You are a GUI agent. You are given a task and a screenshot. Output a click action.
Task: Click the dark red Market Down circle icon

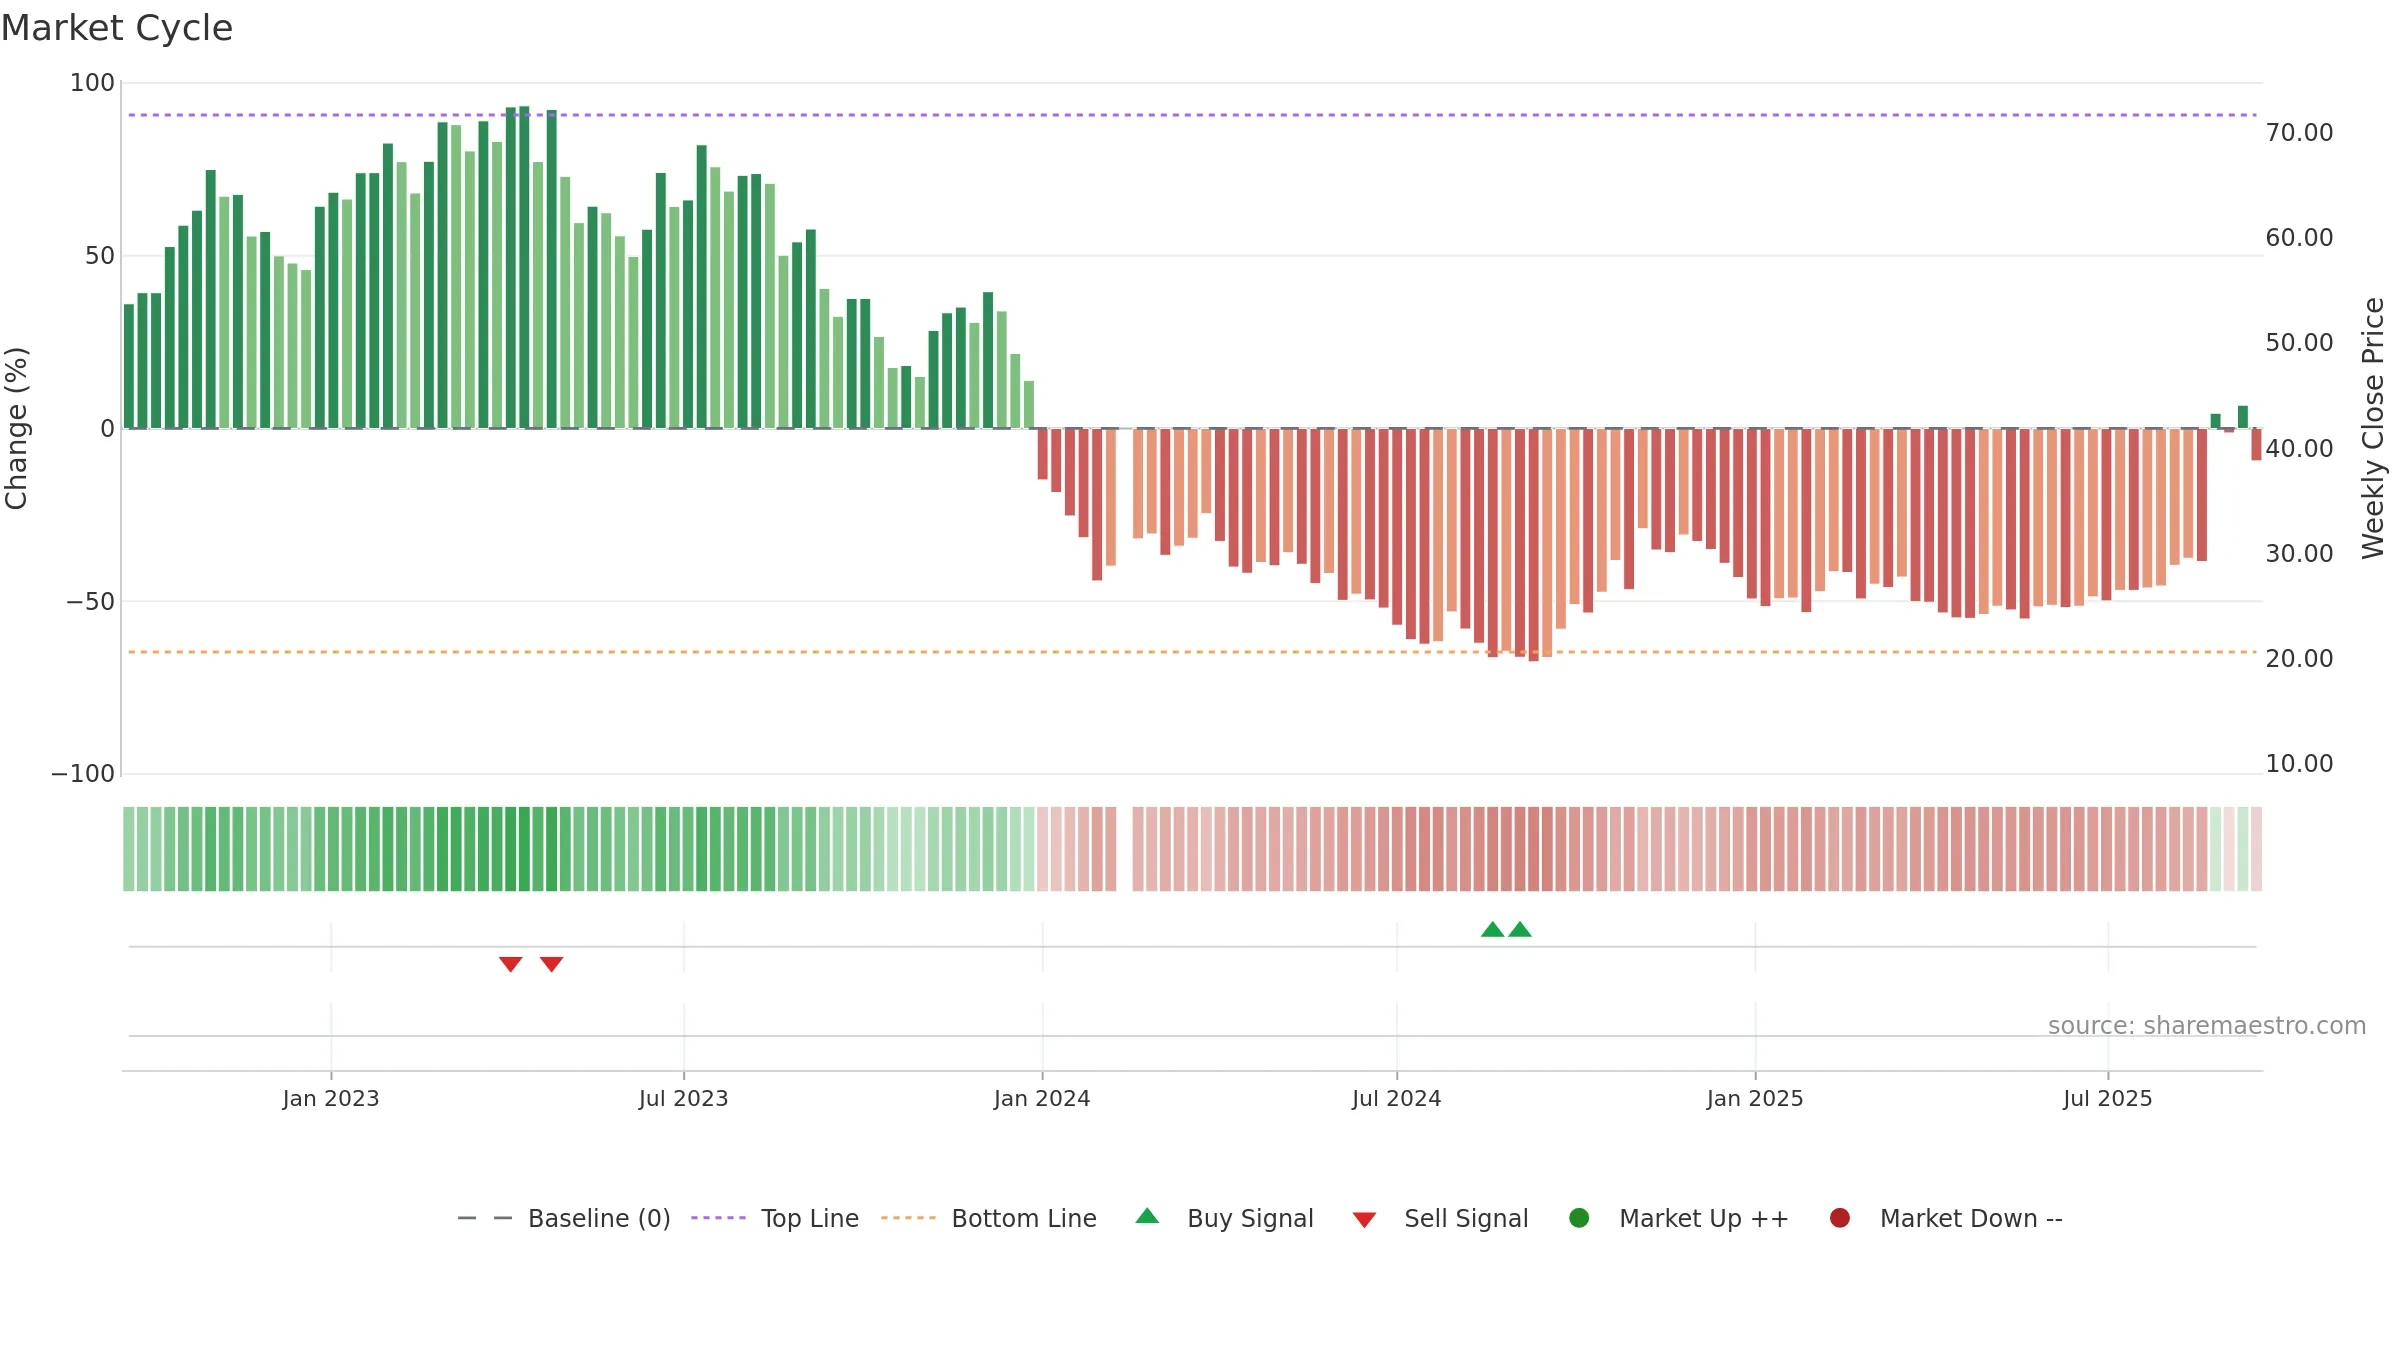pos(1839,1218)
